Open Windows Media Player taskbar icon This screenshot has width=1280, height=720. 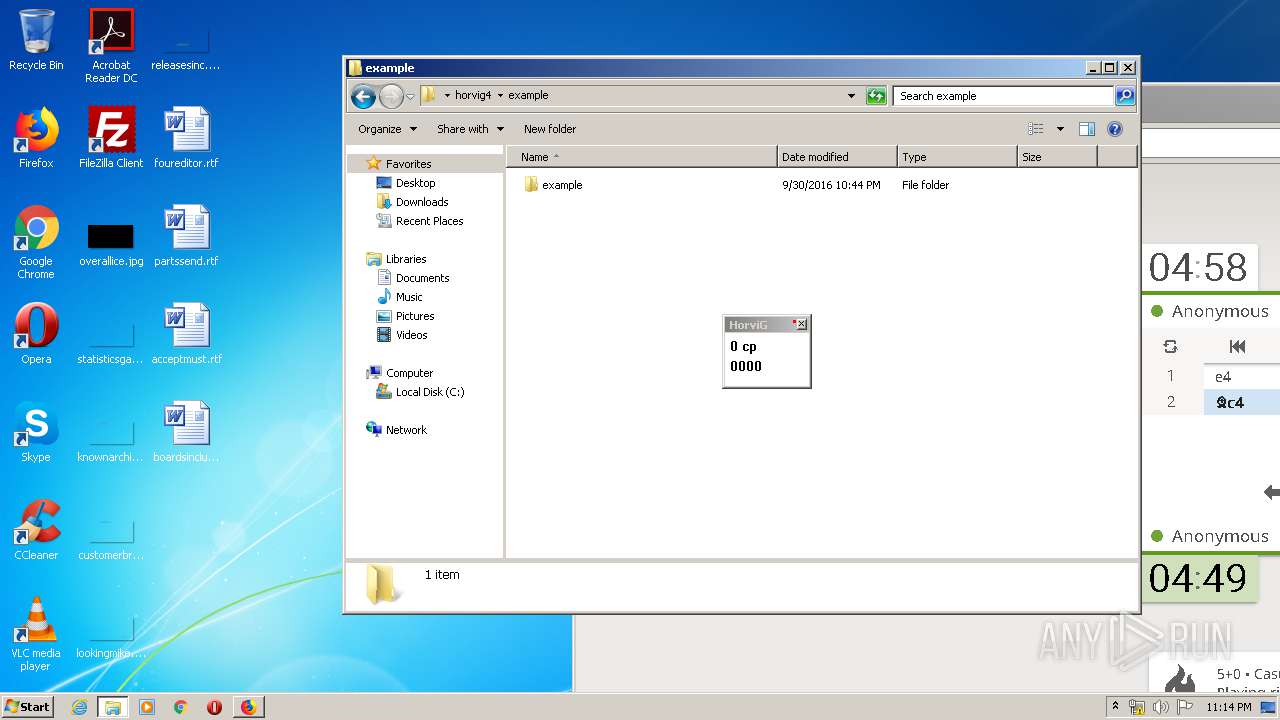coord(147,707)
